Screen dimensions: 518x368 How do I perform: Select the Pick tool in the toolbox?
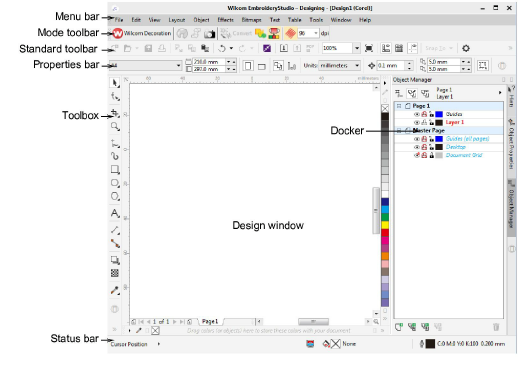tap(115, 83)
